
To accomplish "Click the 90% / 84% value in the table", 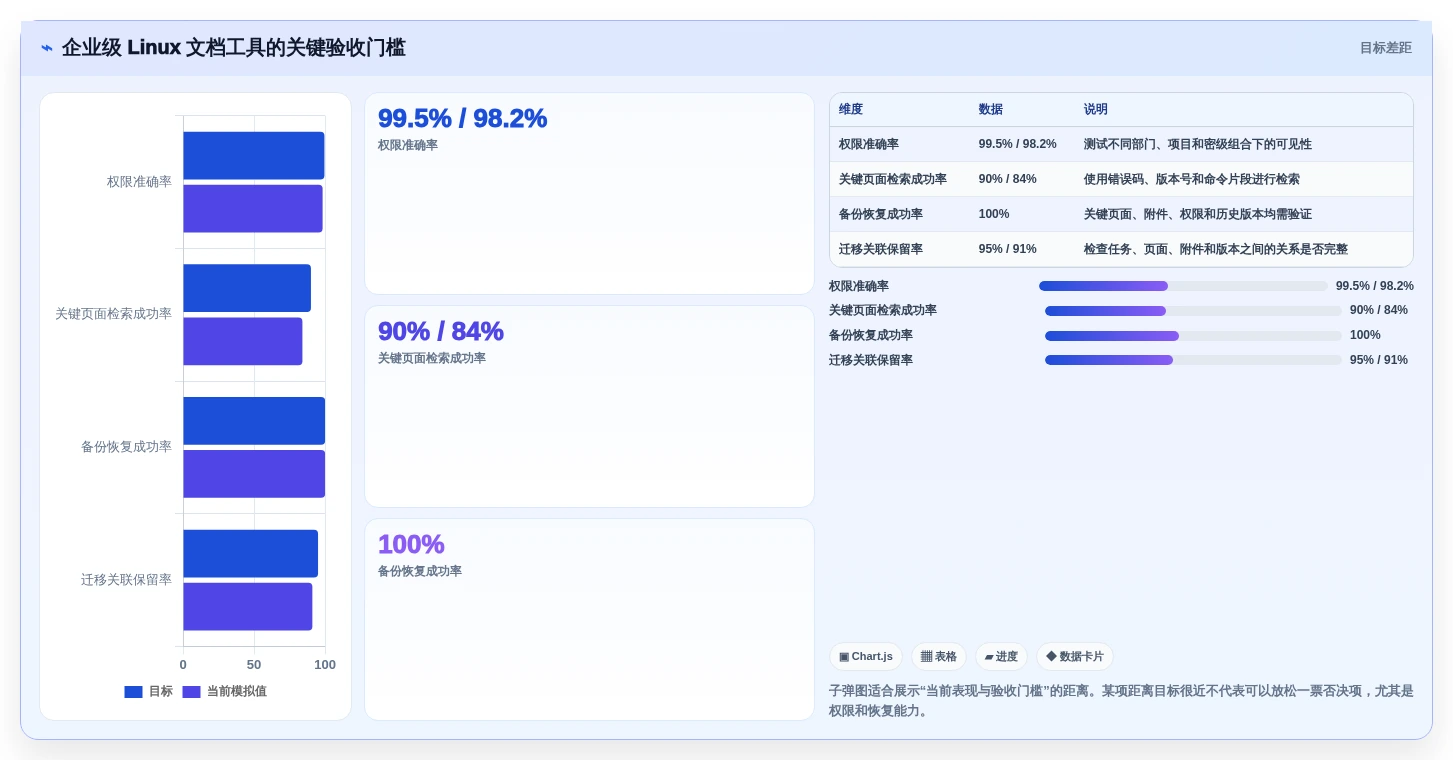I will [x=1008, y=179].
